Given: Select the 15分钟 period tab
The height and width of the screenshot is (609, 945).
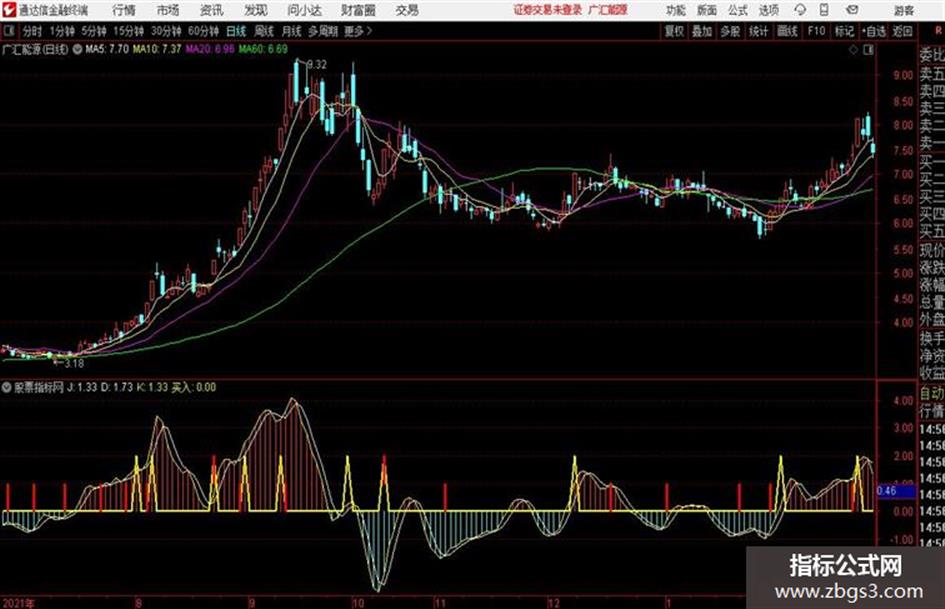Looking at the screenshot, I should click(x=129, y=31).
